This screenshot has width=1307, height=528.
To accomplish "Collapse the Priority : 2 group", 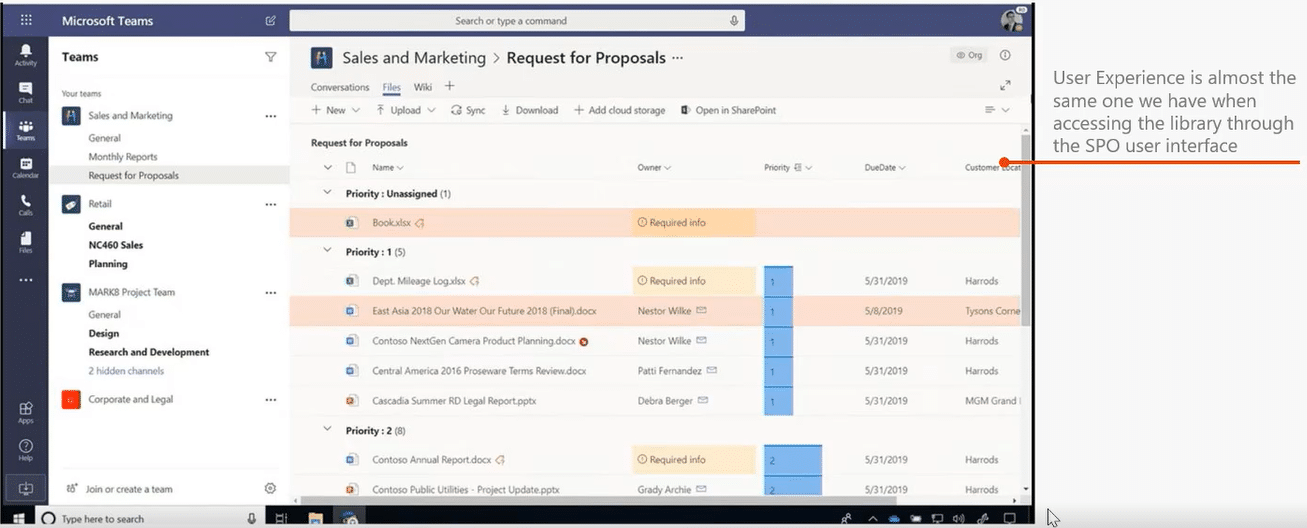I will click(327, 430).
